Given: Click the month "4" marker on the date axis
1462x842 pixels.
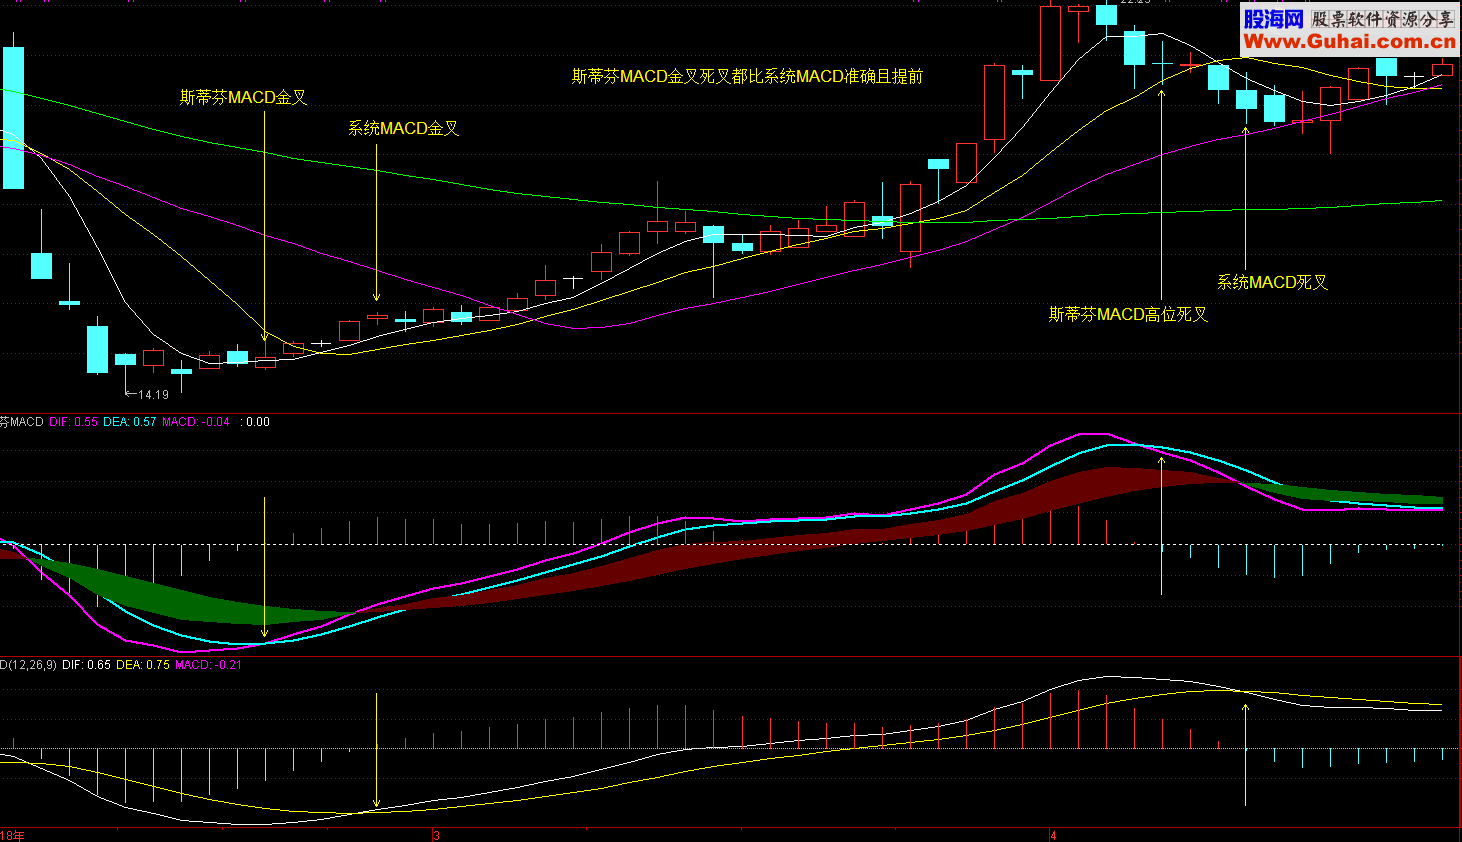Looking at the screenshot, I should coord(1053,835).
